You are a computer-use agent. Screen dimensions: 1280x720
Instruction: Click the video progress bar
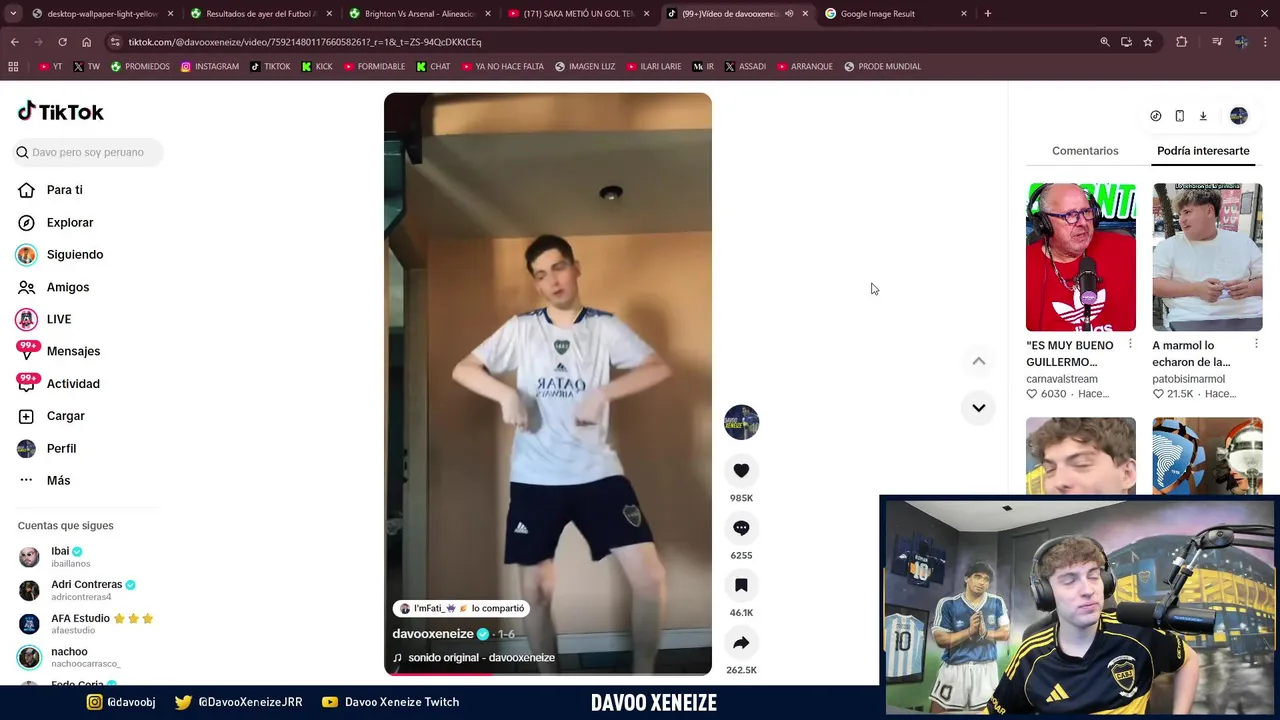[x=548, y=674]
